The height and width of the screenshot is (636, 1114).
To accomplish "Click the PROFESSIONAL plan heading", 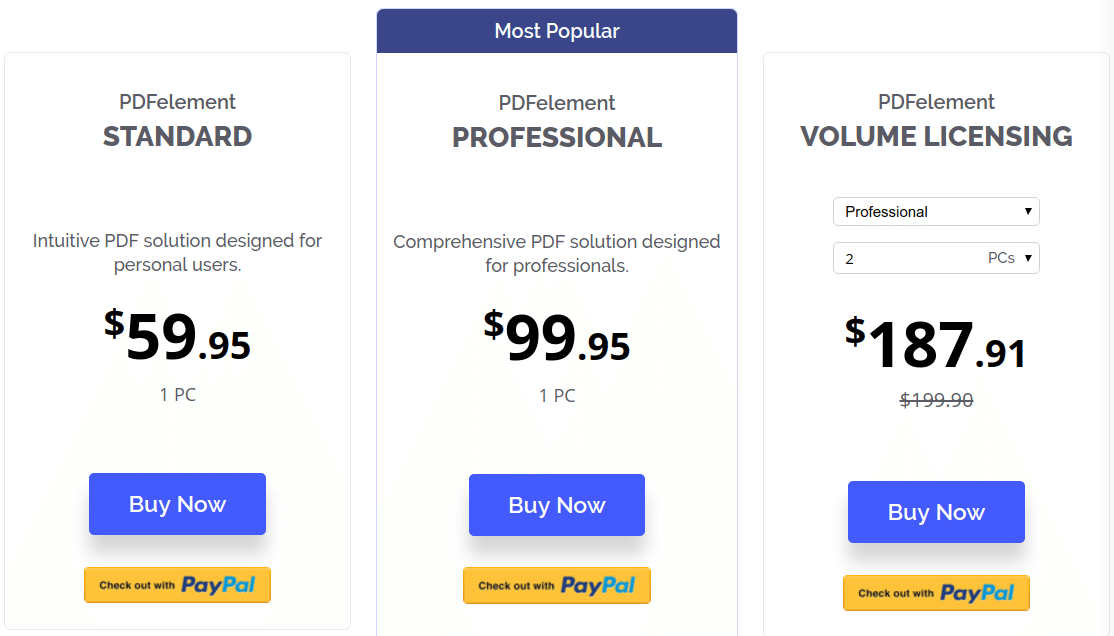I will coord(556,137).
